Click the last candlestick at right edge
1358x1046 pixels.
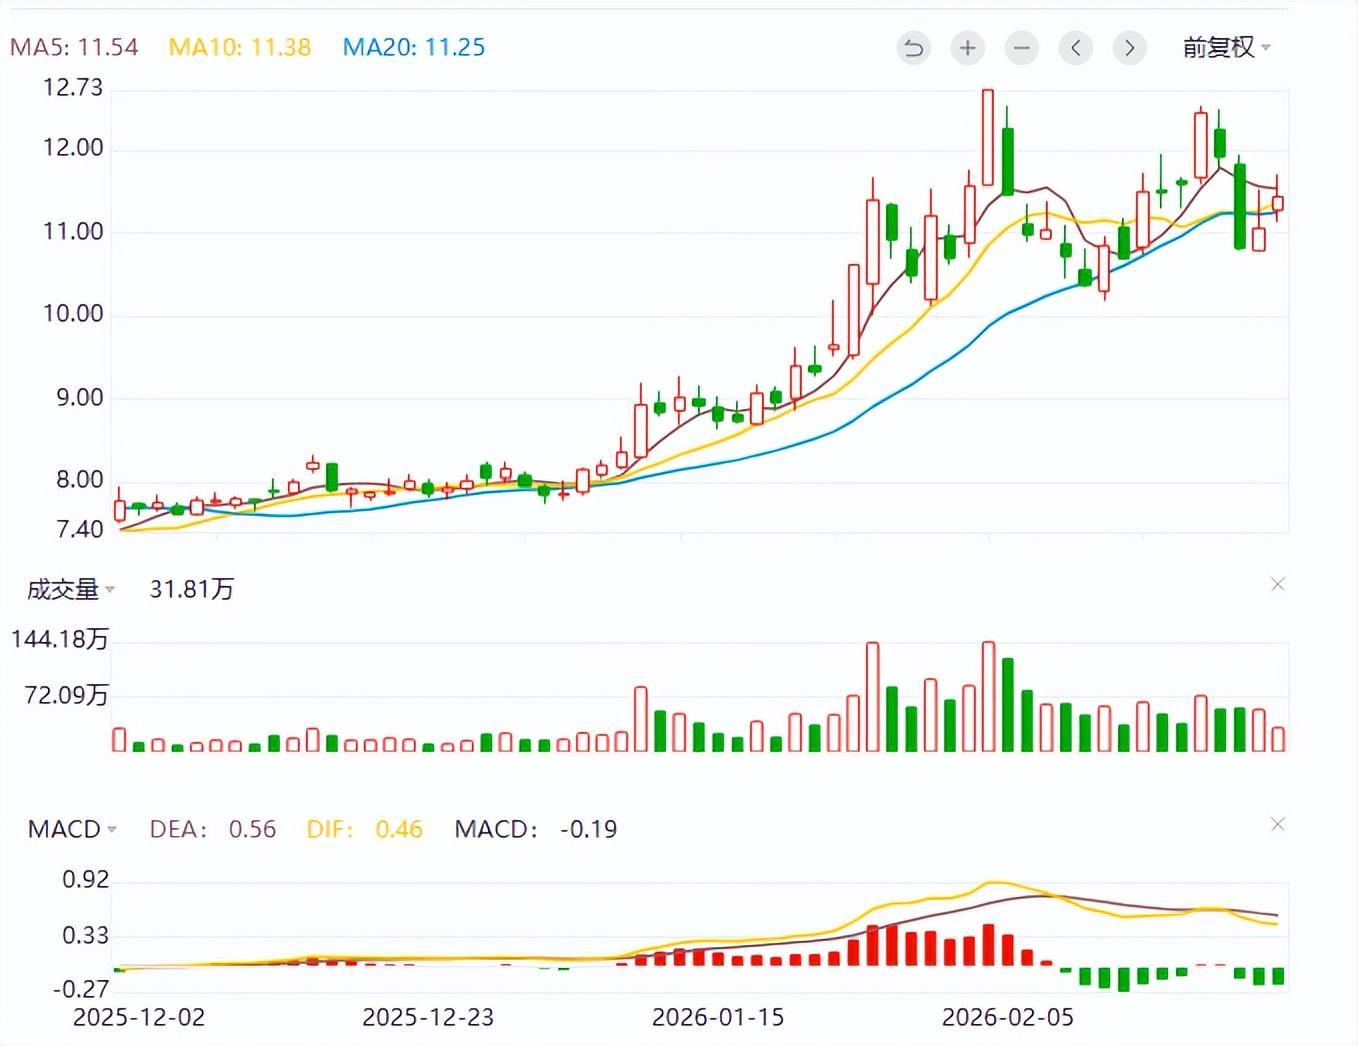(x=1277, y=204)
